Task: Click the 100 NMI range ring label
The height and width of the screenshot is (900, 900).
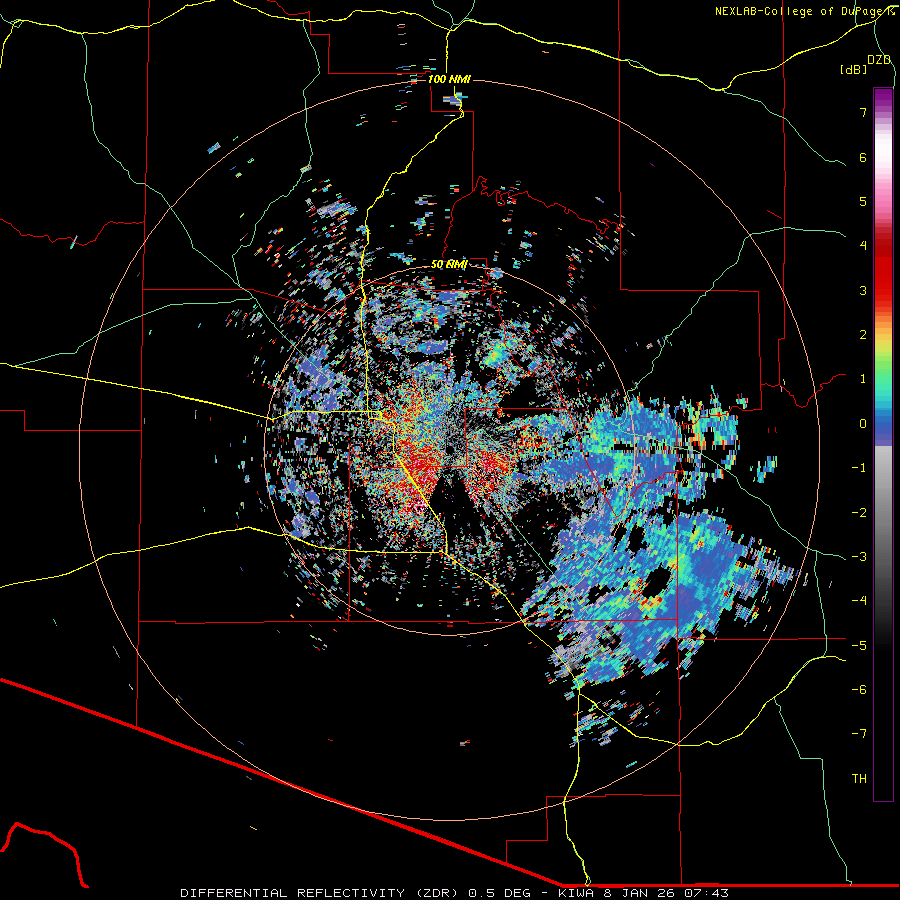Action: tap(449, 79)
